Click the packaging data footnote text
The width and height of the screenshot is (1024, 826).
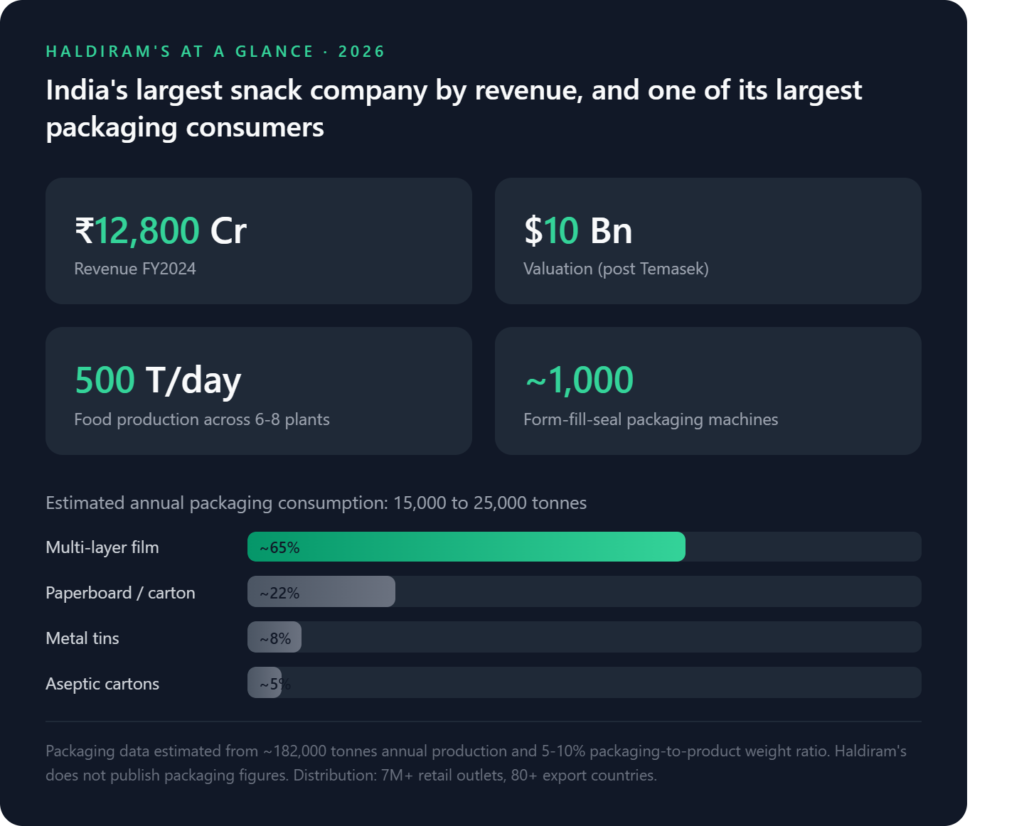pyautogui.click(x=476, y=763)
